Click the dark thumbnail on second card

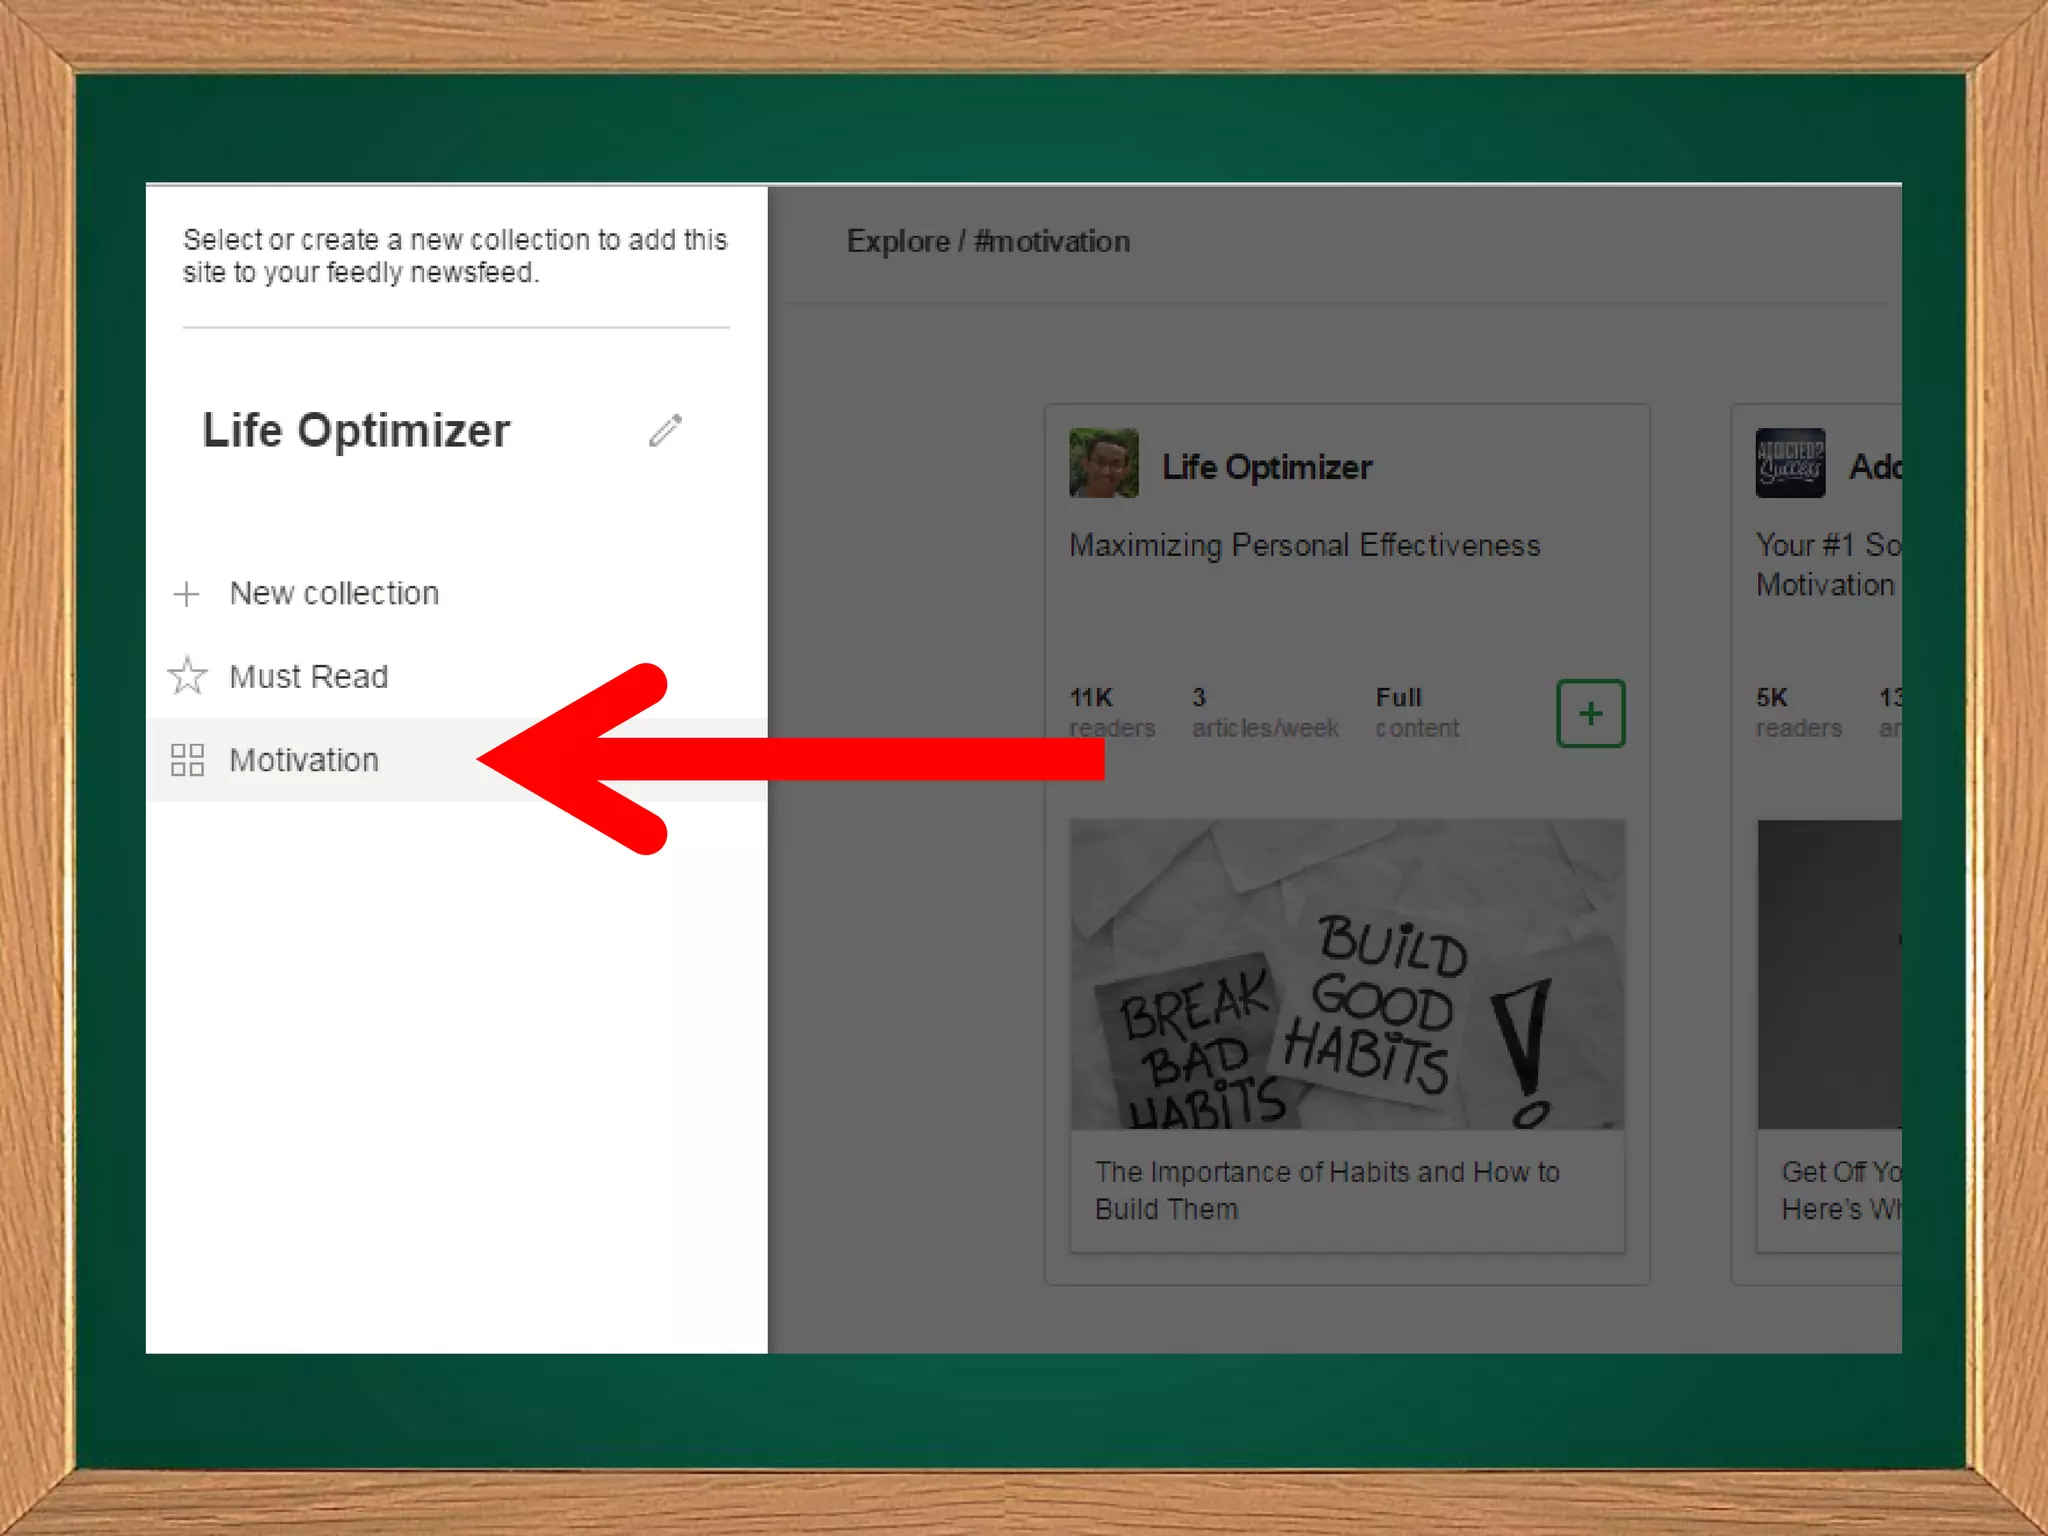(x=1829, y=974)
